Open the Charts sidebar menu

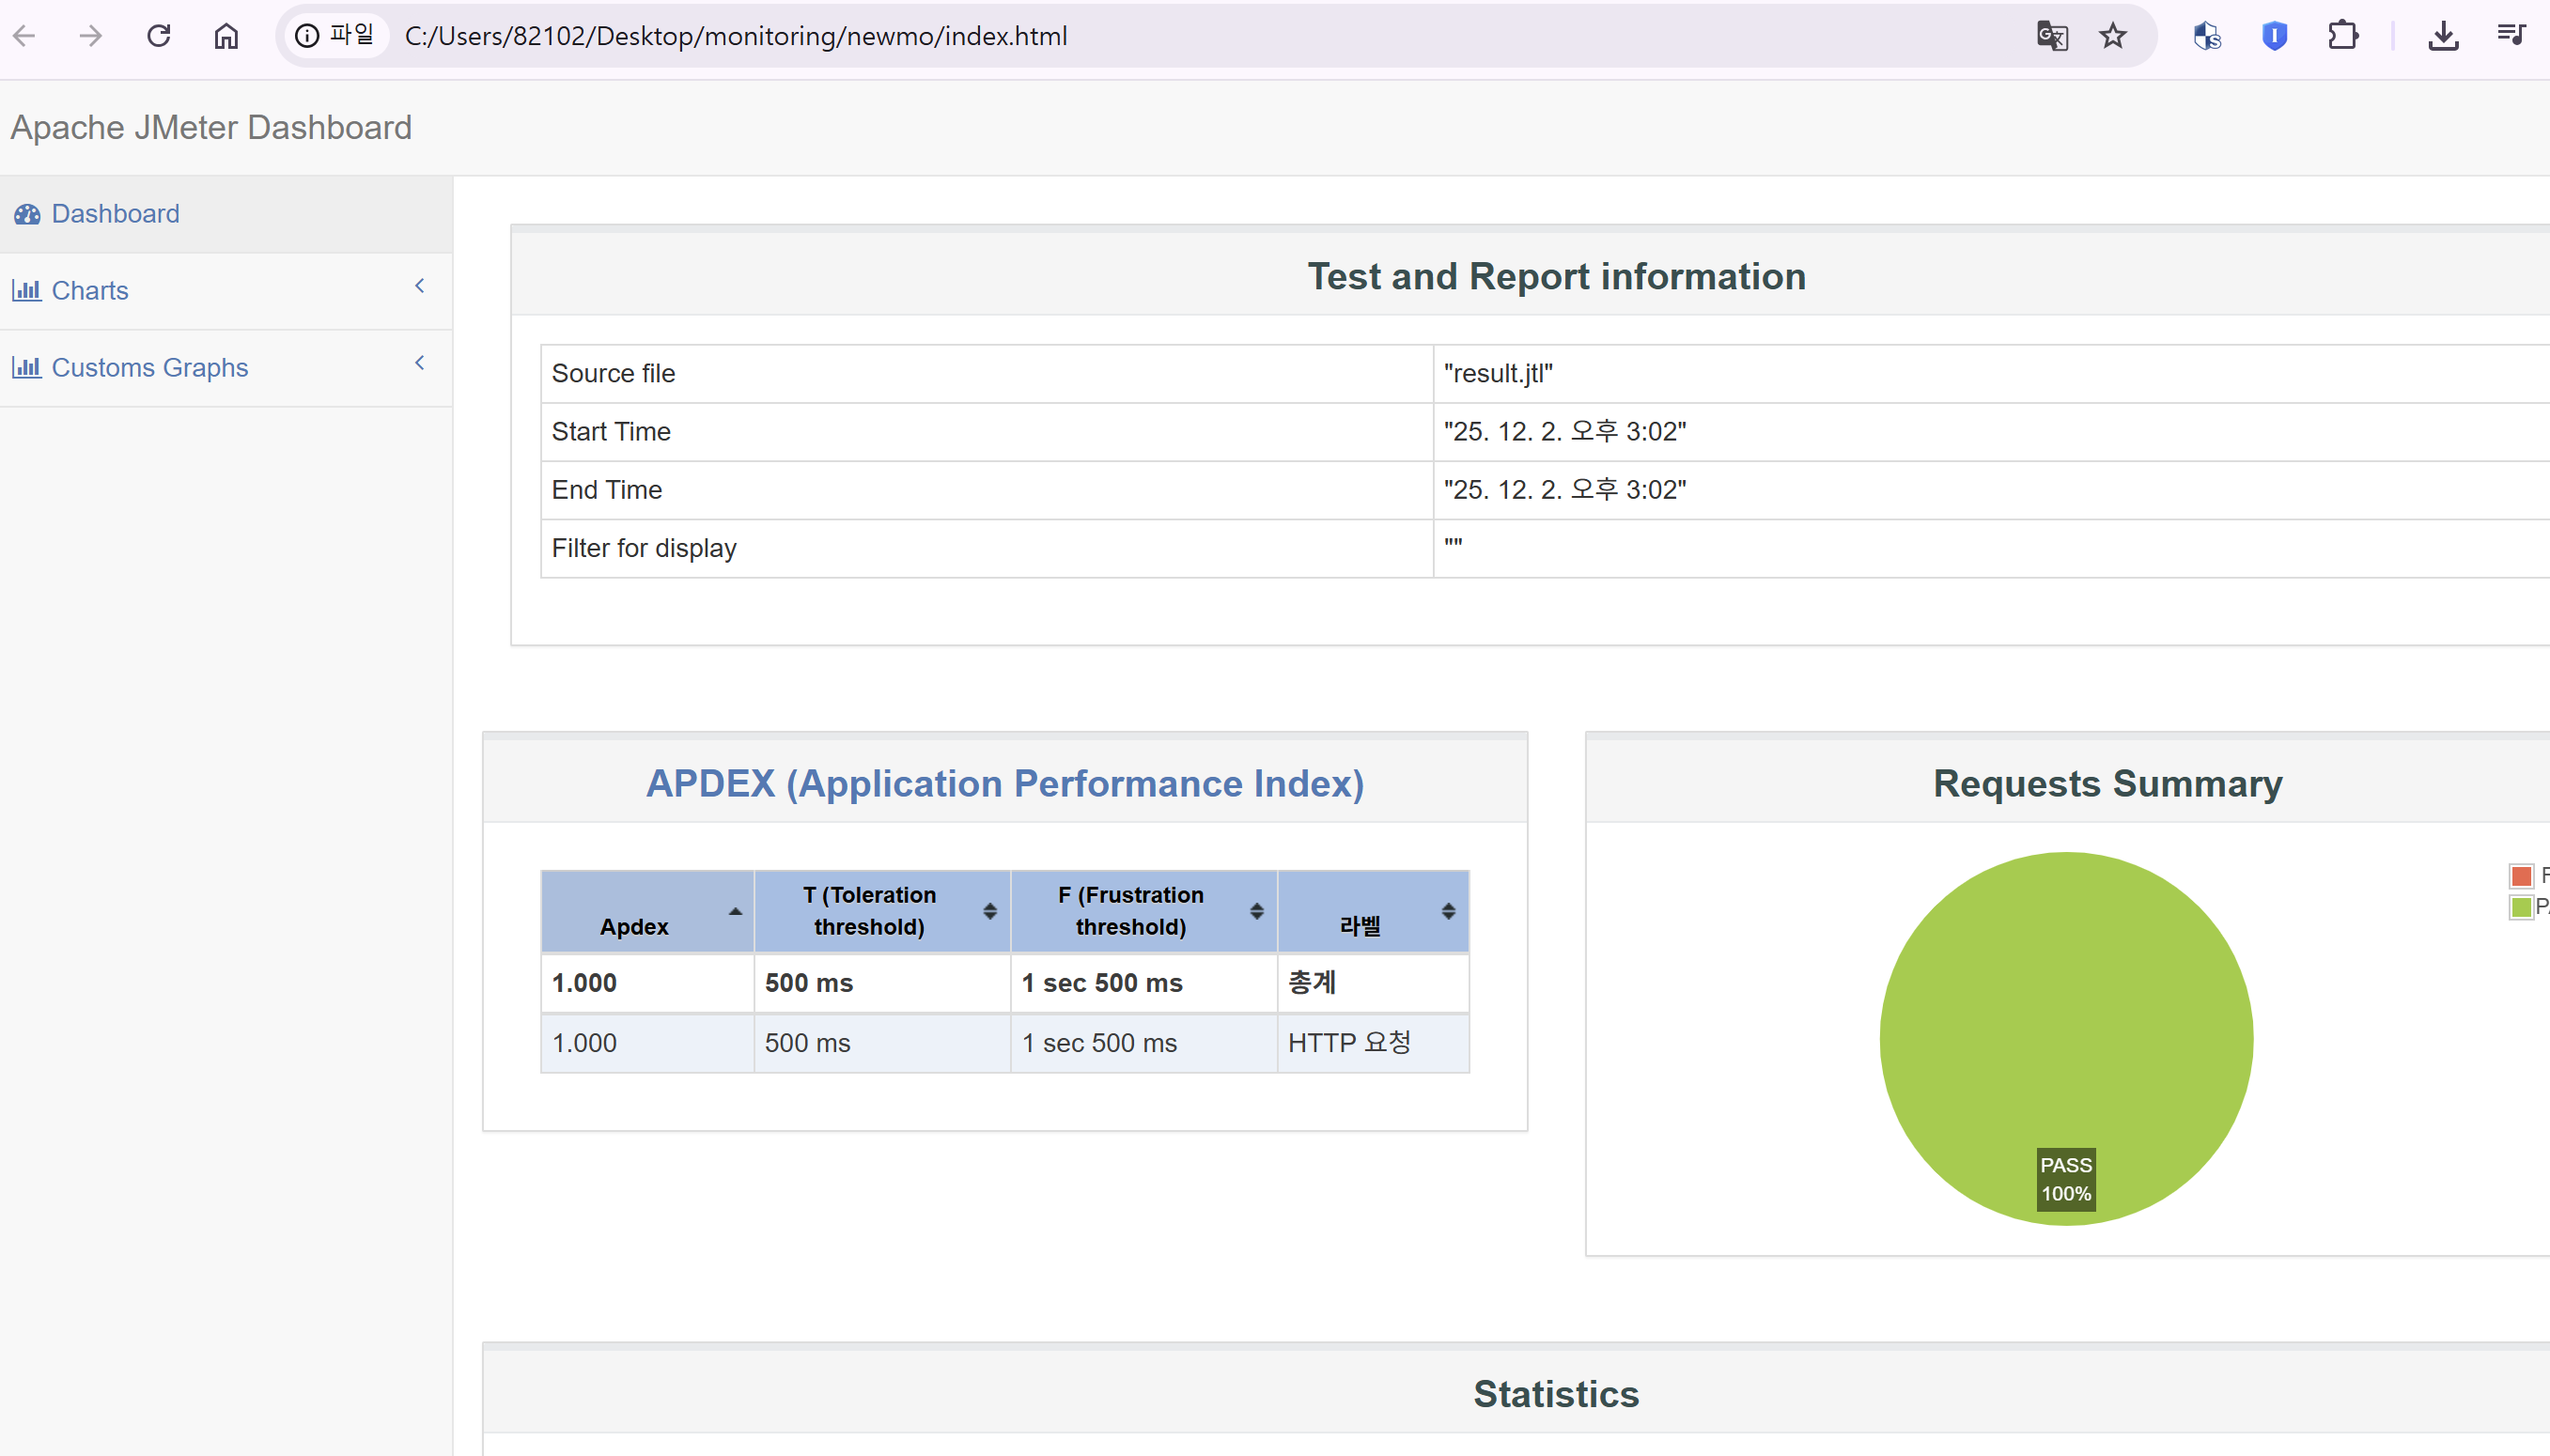coord(90,291)
